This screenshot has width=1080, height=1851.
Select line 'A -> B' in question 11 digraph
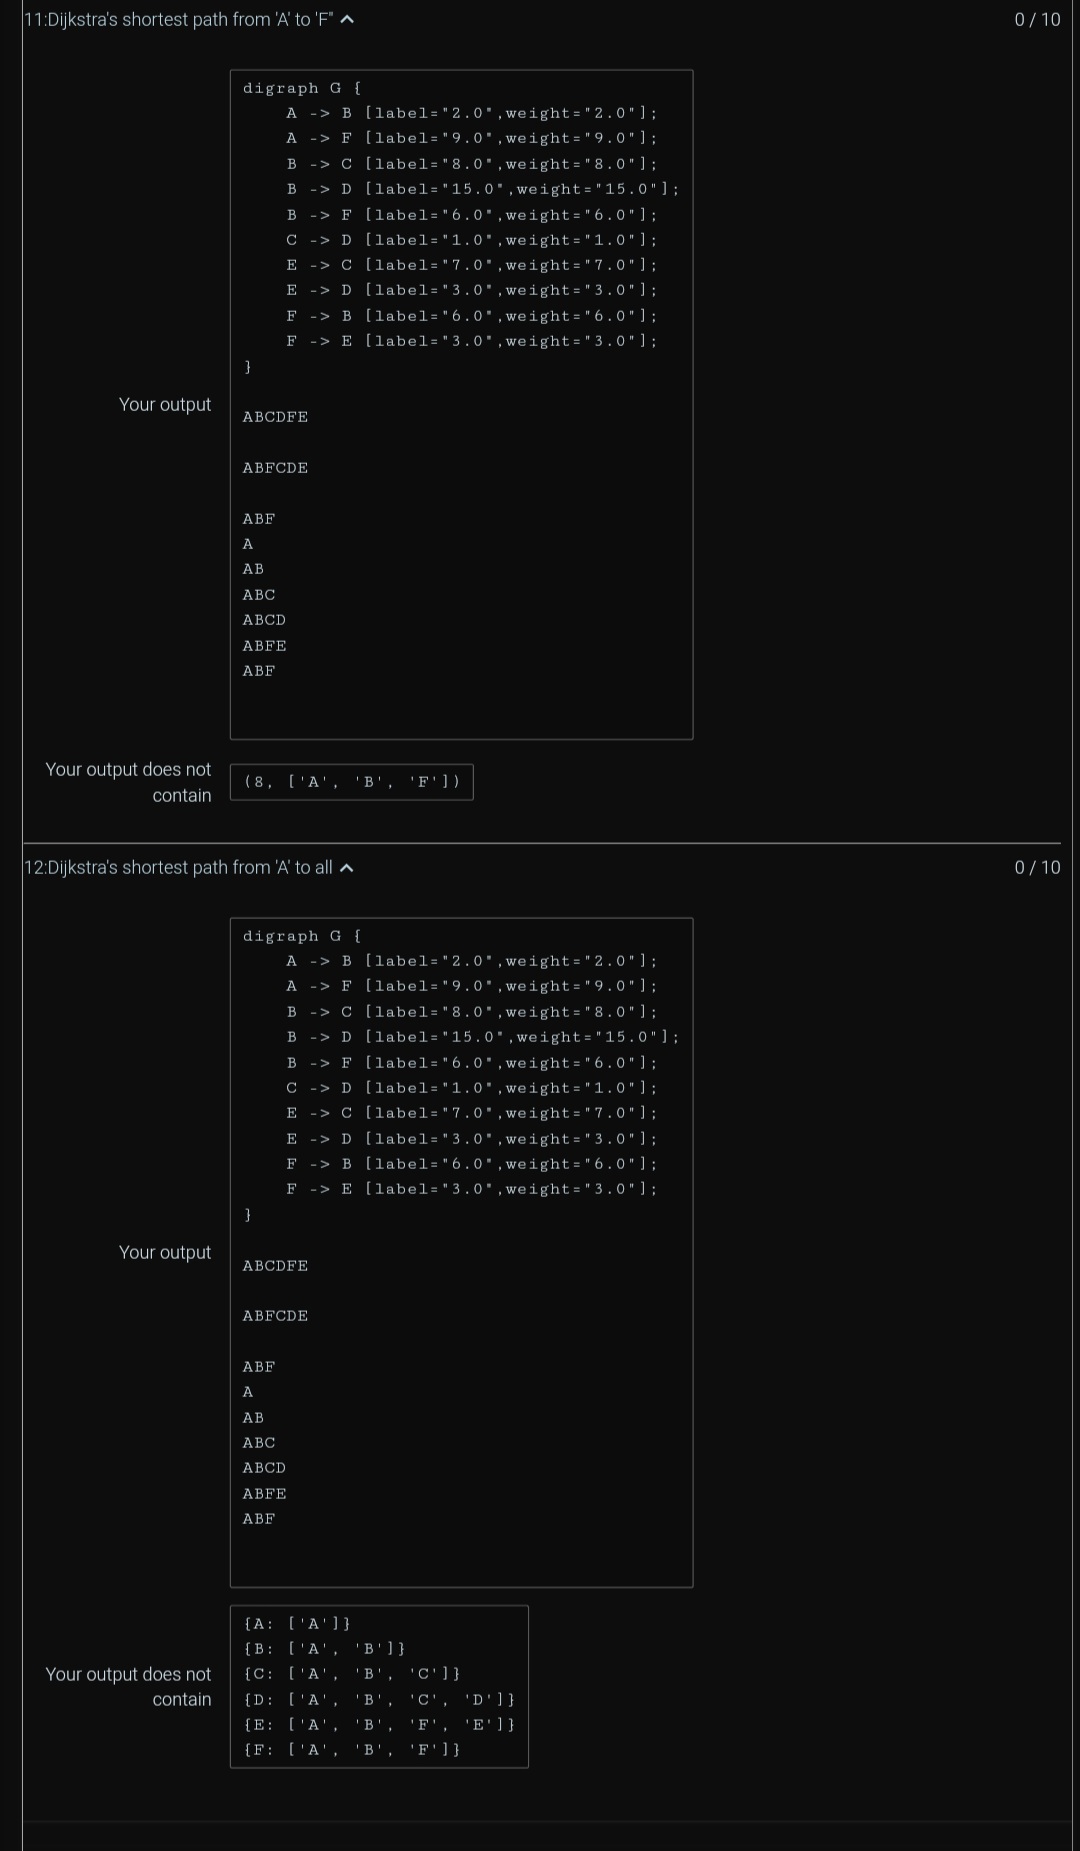click(470, 113)
